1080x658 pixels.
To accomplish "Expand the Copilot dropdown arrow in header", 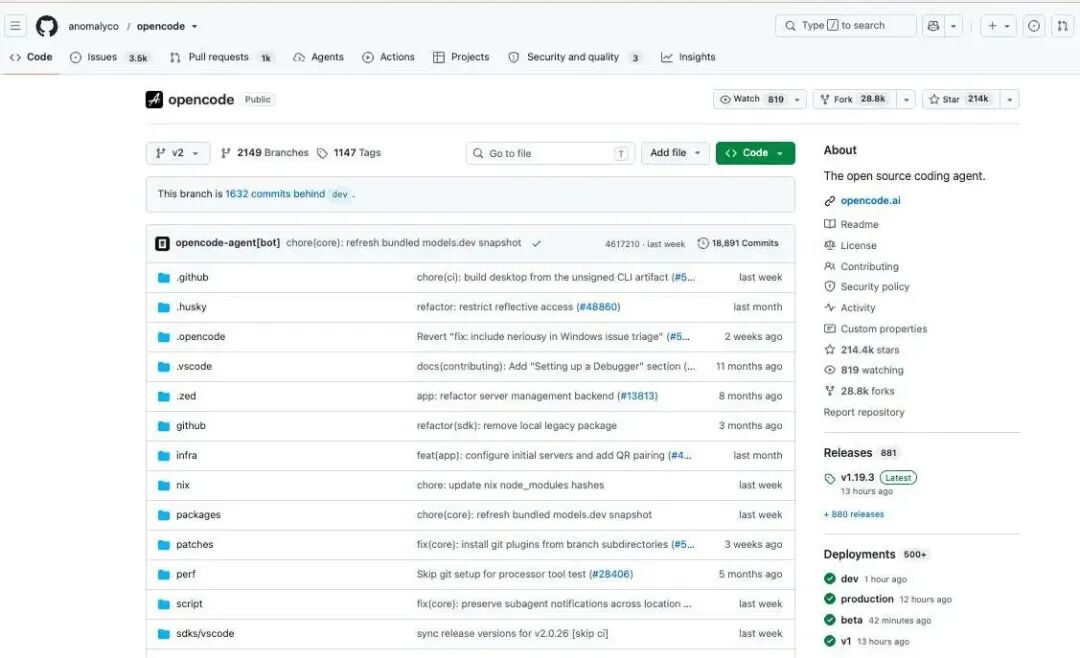I will click(953, 25).
